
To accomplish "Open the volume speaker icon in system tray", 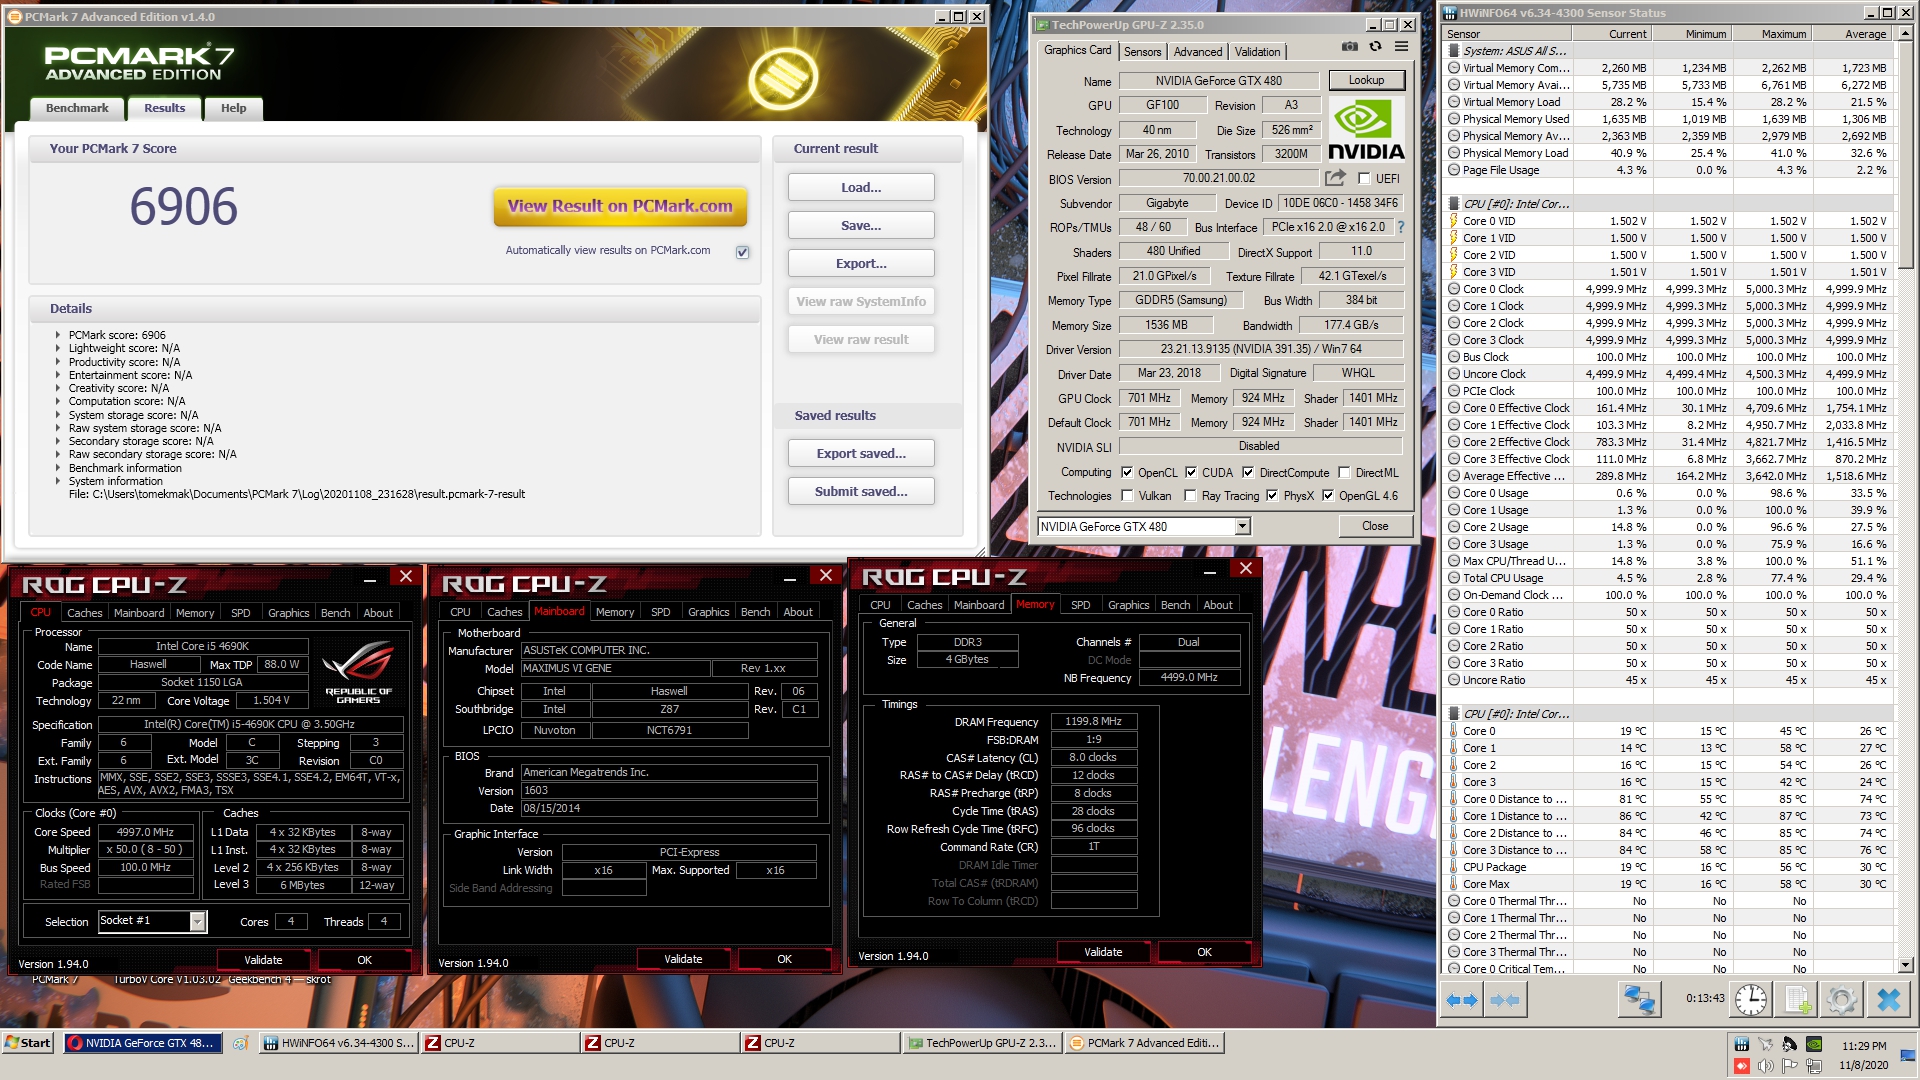I will point(1766,1066).
